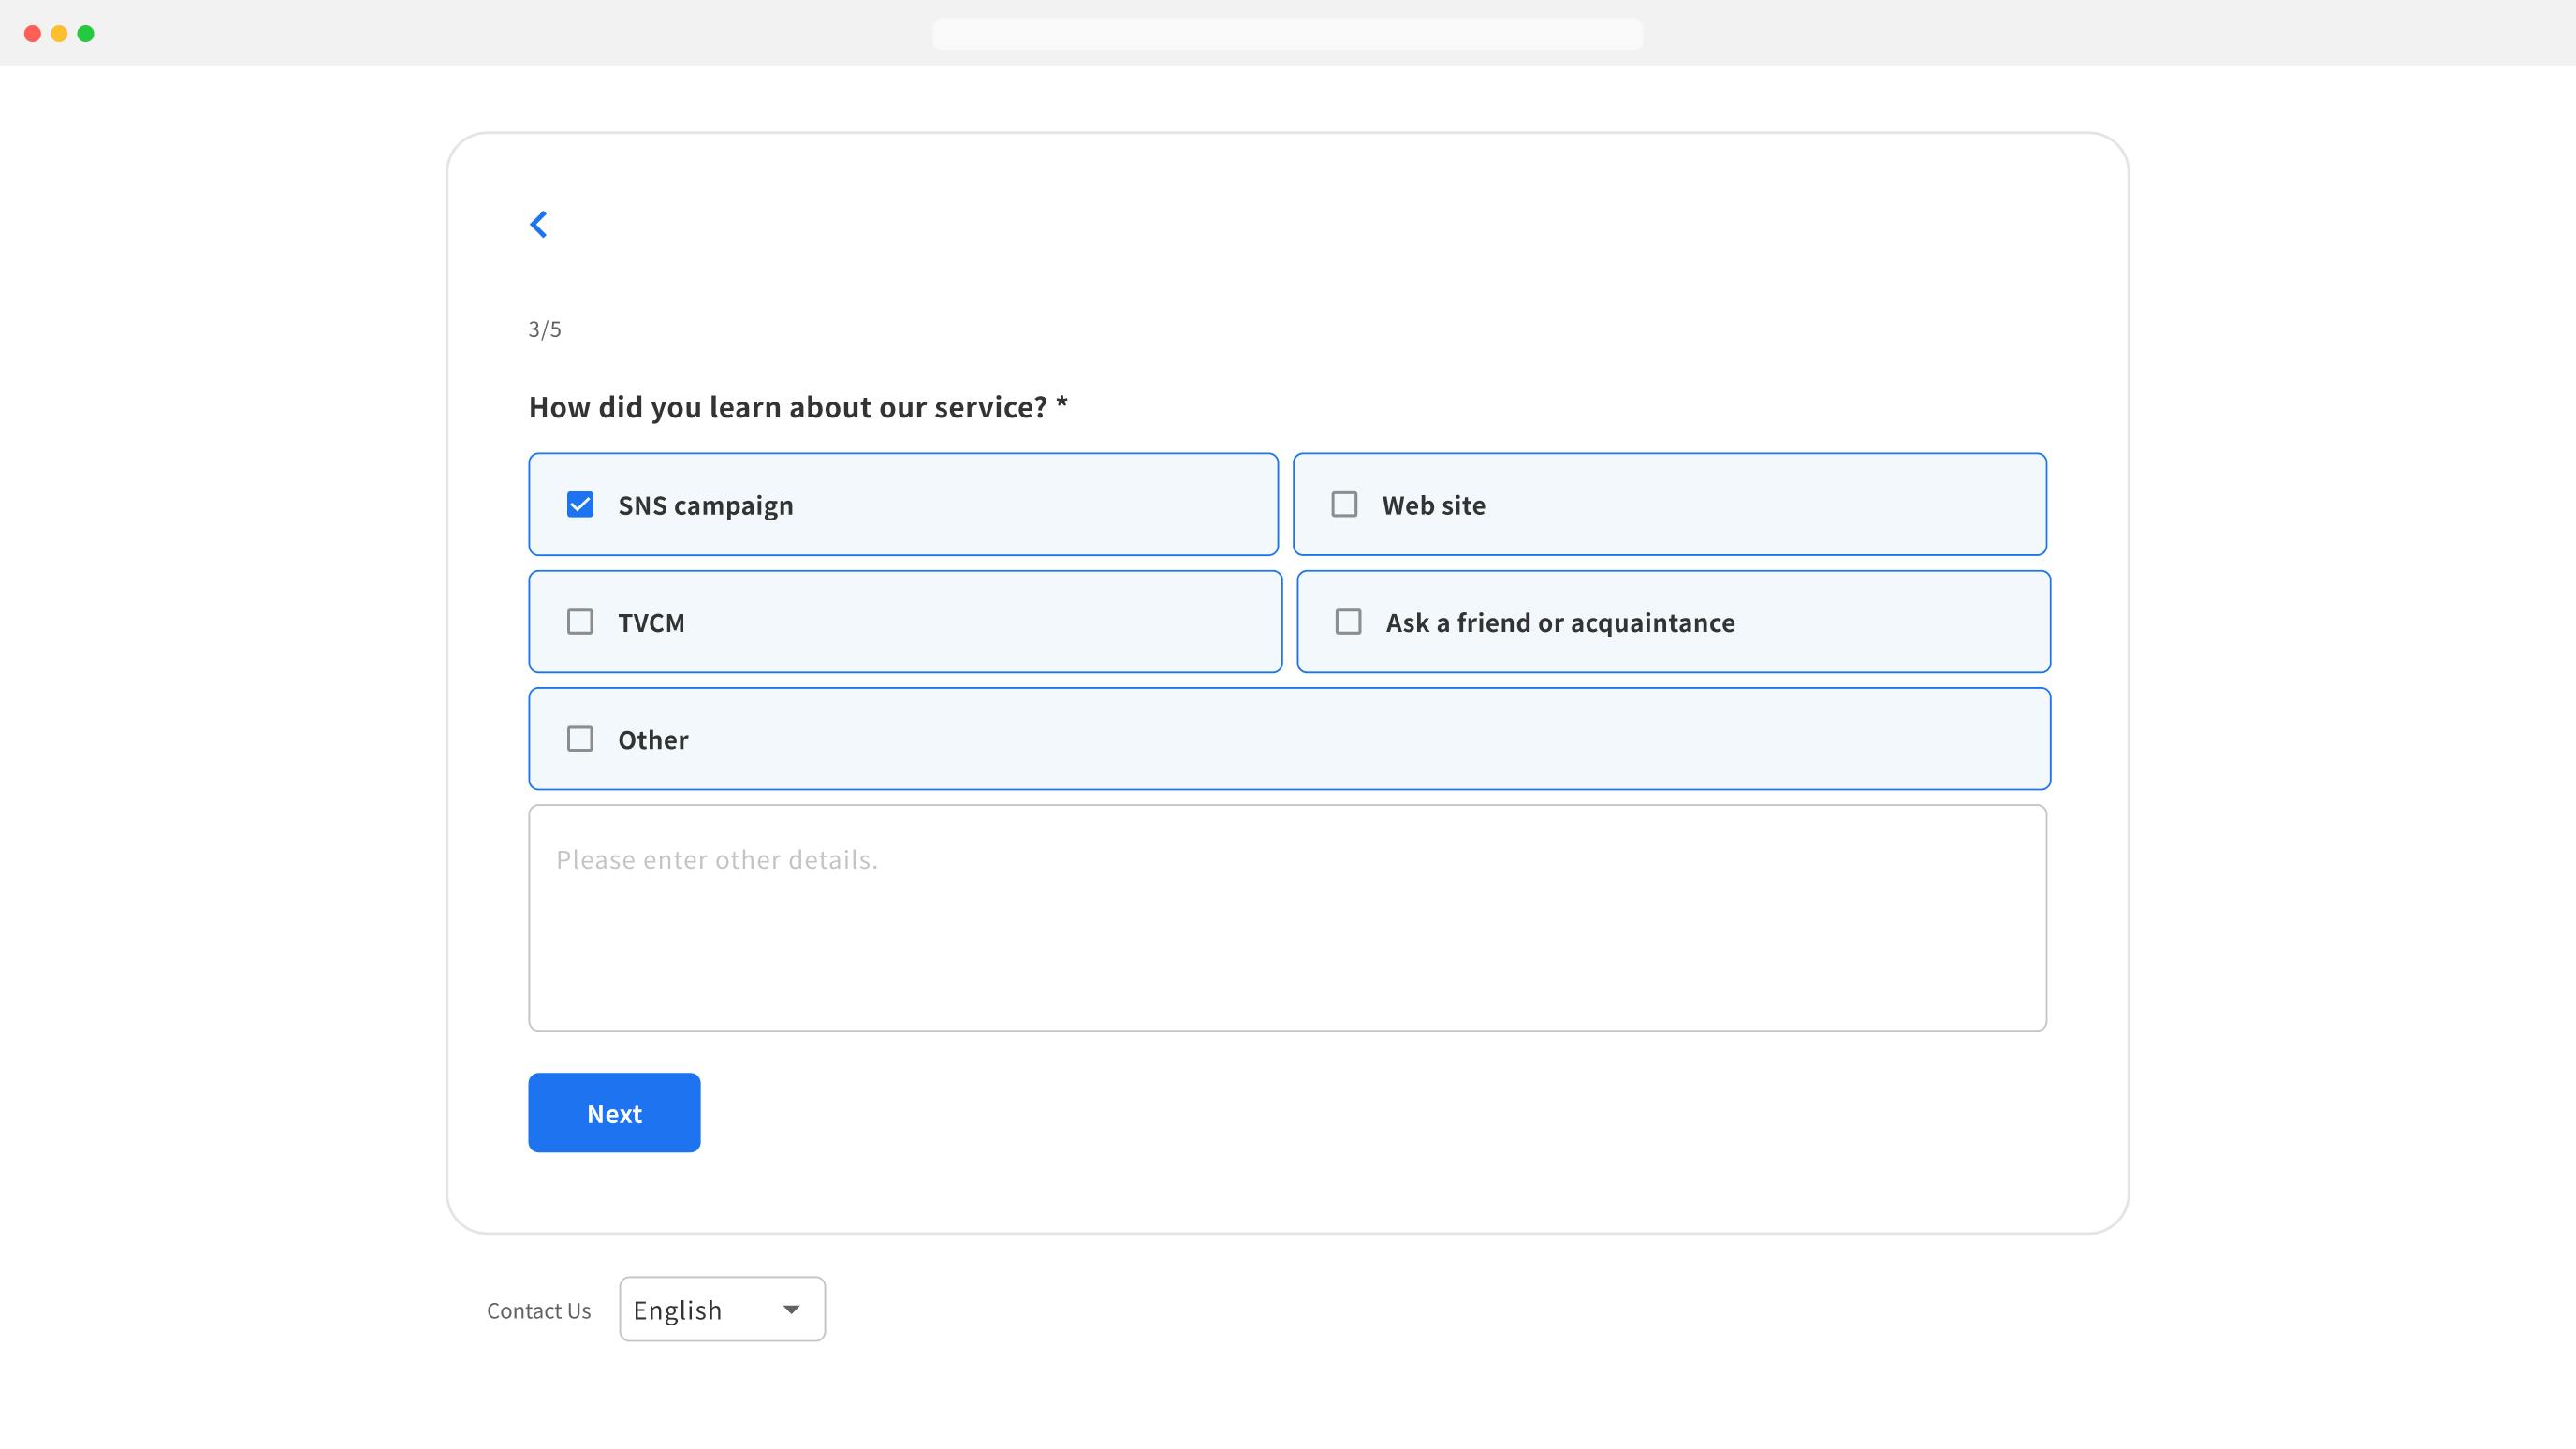Open the English language dropdown

tap(722, 1309)
